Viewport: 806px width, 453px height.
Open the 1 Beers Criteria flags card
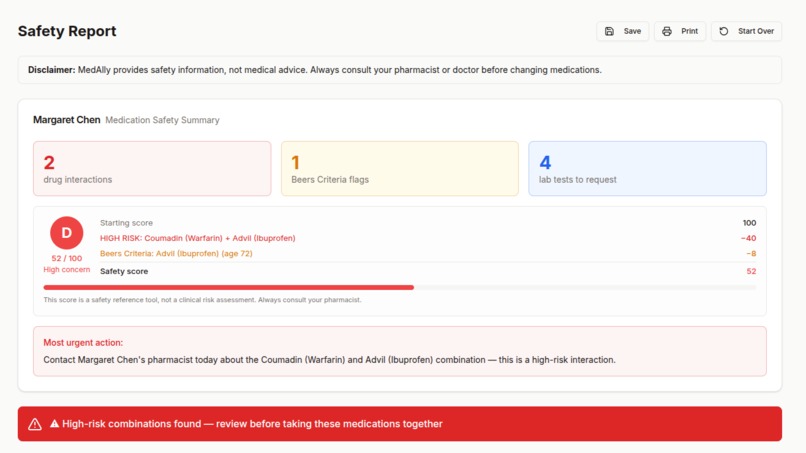[400, 169]
